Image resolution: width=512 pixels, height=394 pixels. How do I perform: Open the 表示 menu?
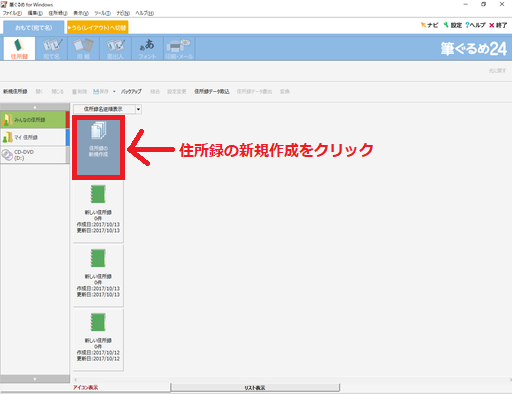point(81,13)
